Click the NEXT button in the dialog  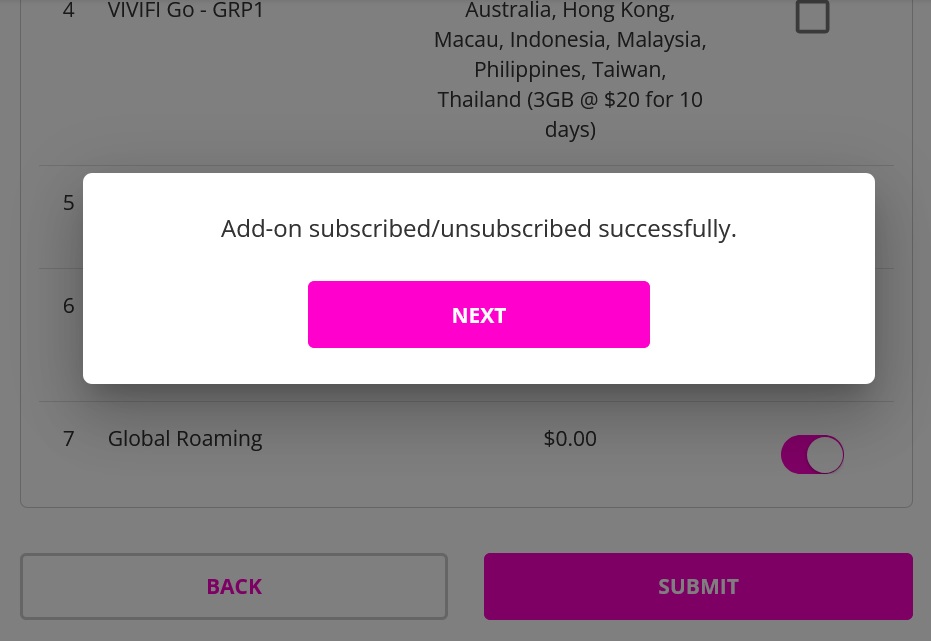[x=479, y=315]
